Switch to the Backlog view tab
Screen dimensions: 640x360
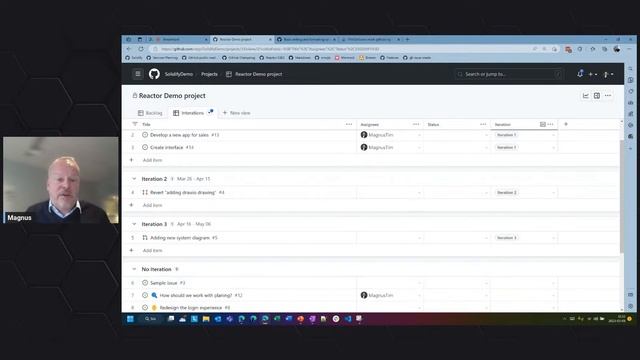pyautogui.click(x=150, y=113)
